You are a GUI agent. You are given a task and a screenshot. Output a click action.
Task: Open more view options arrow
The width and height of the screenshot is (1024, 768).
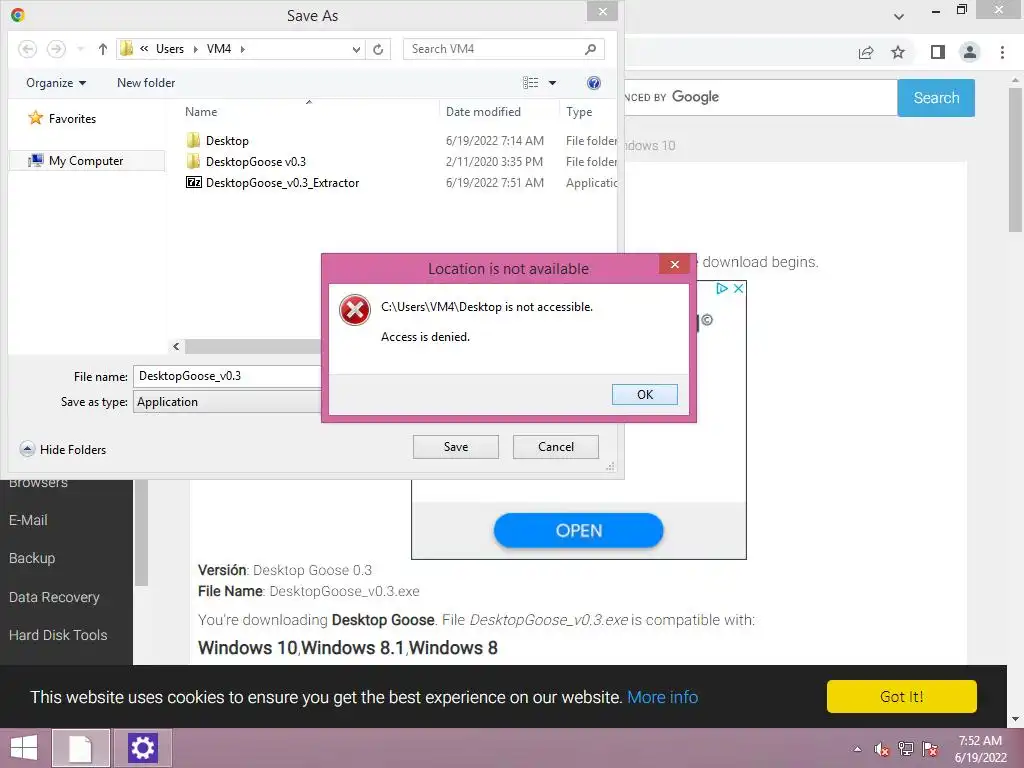pos(552,83)
